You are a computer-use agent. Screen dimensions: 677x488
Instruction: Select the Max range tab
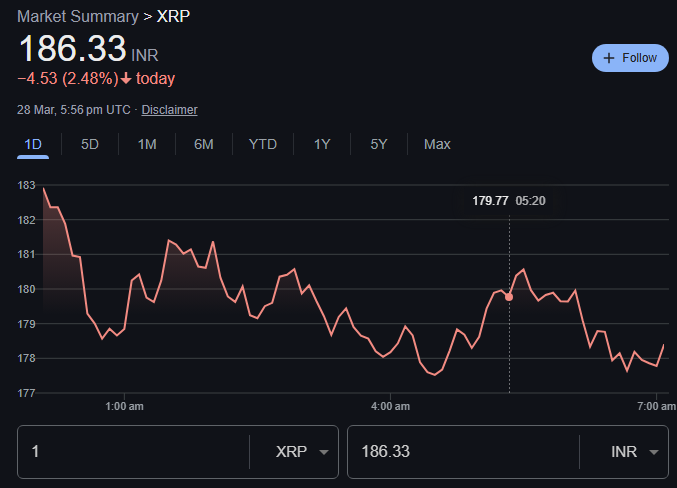click(x=437, y=144)
